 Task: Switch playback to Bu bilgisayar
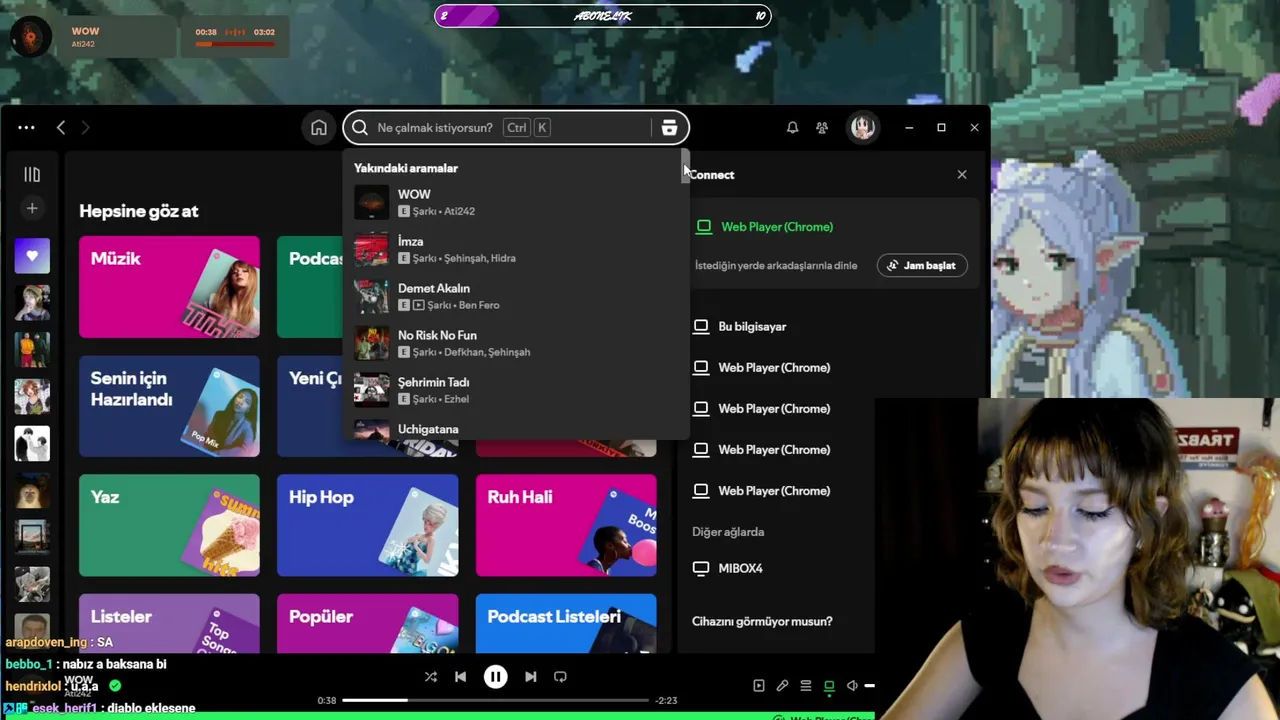point(752,326)
